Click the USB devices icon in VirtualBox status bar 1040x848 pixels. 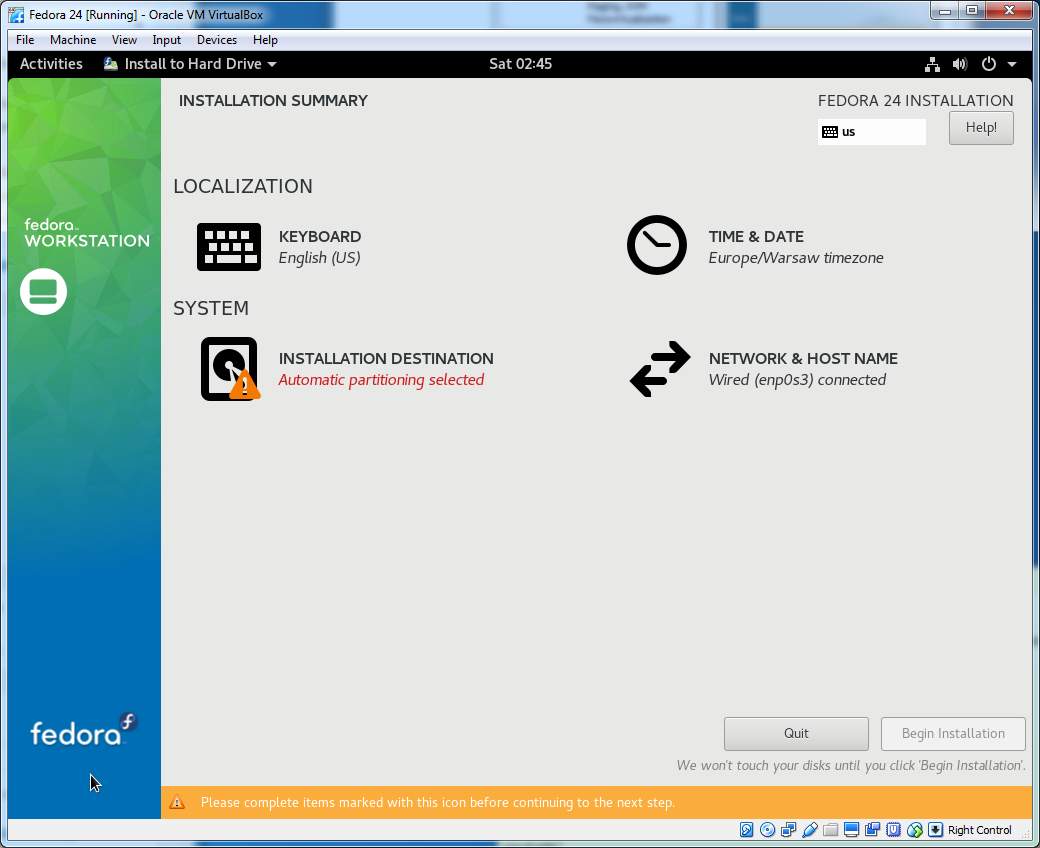810,829
